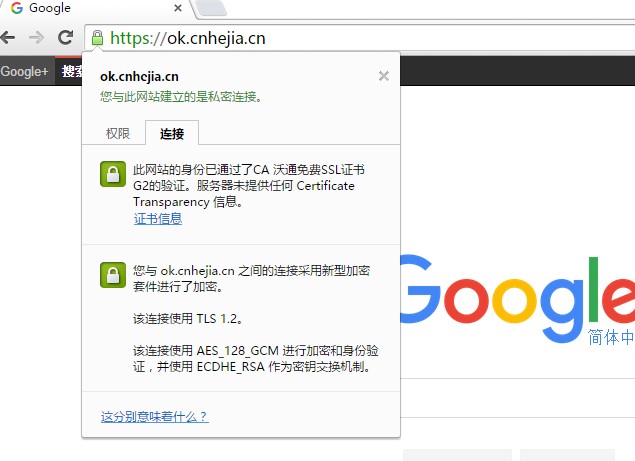Reload the page with refresh icon
635x461 pixels.
pyautogui.click(x=66, y=38)
